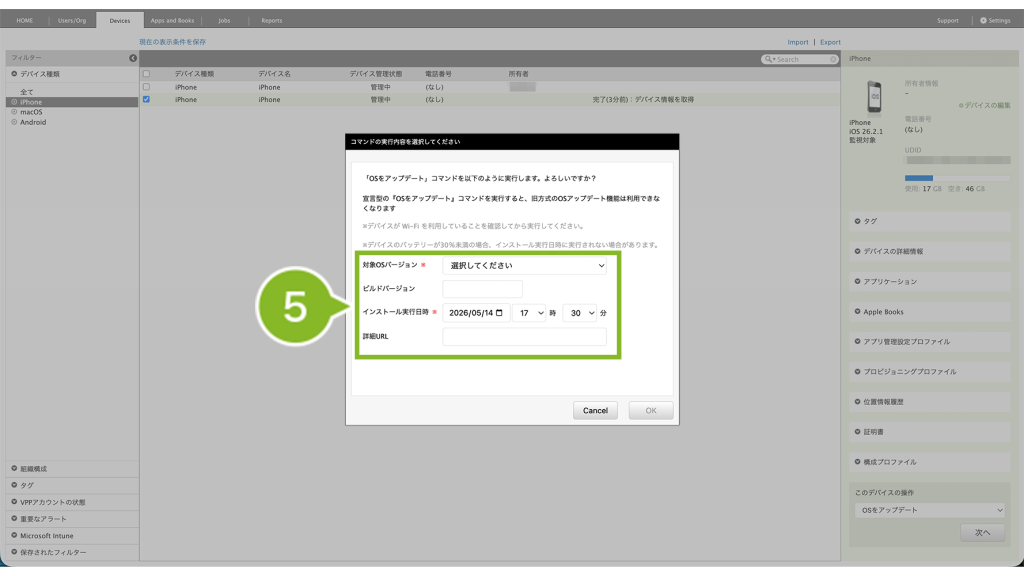
Task: Select 全て in device type filter
Action: tap(27, 92)
